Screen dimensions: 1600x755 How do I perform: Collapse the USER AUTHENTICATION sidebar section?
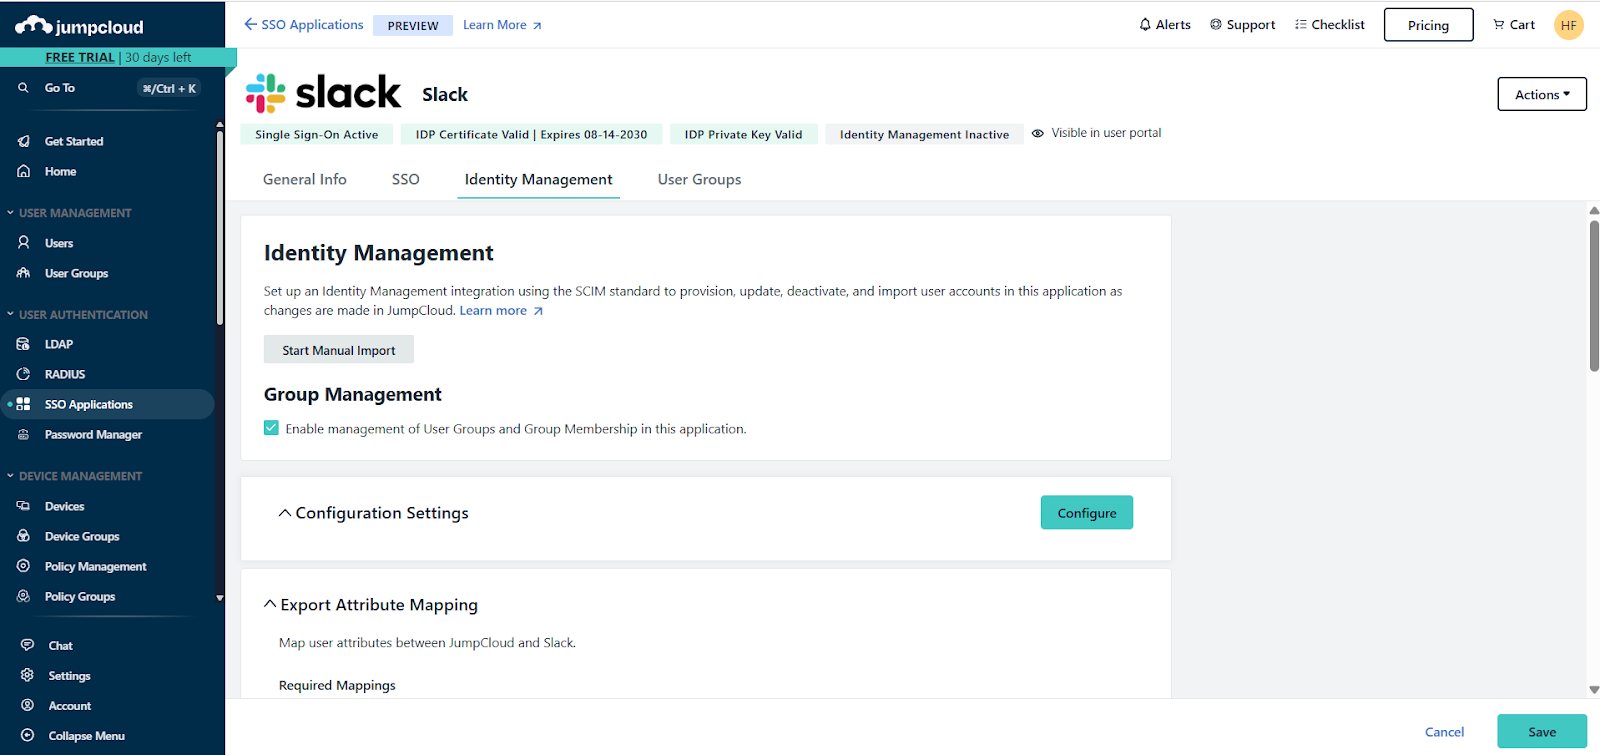pyautogui.click(x=10, y=314)
